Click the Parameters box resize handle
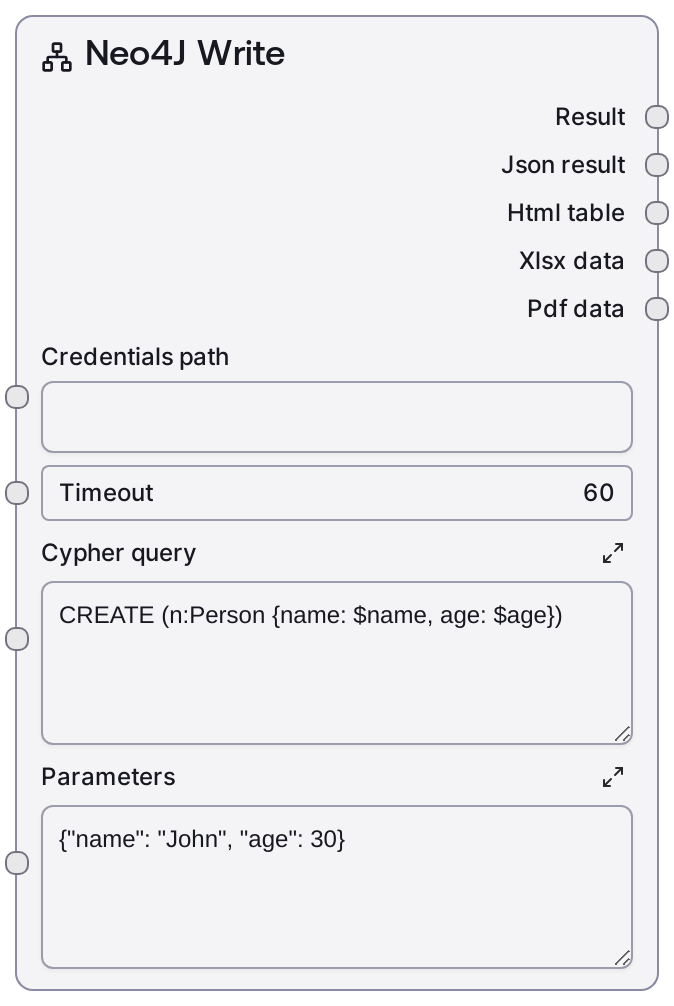This screenshot has width=674, height=1006. 622,959
